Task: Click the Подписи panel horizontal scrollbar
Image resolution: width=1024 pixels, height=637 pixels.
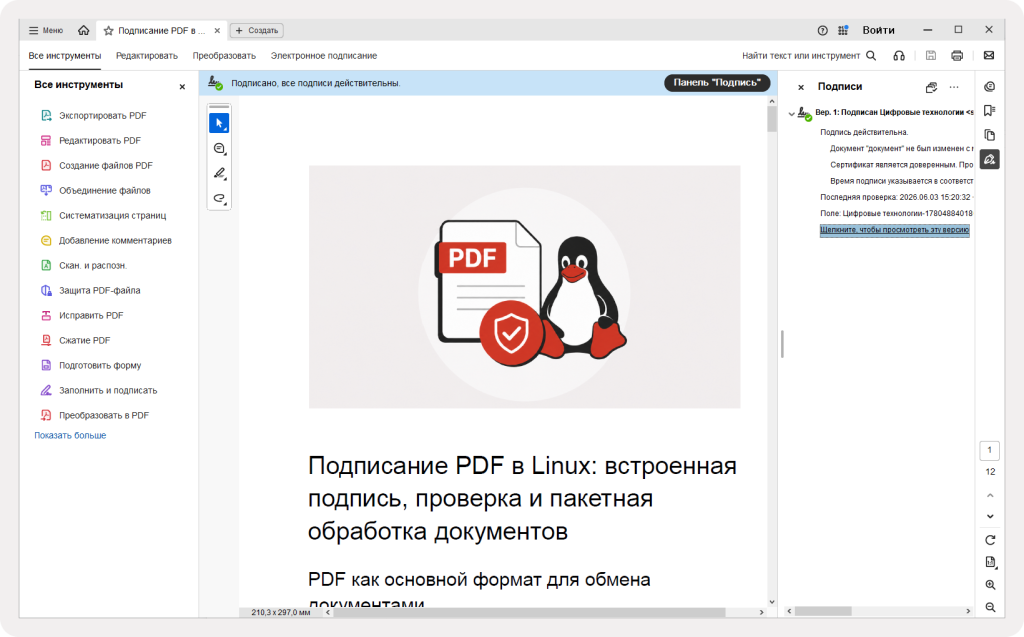Action: click(x=823, y=611)
